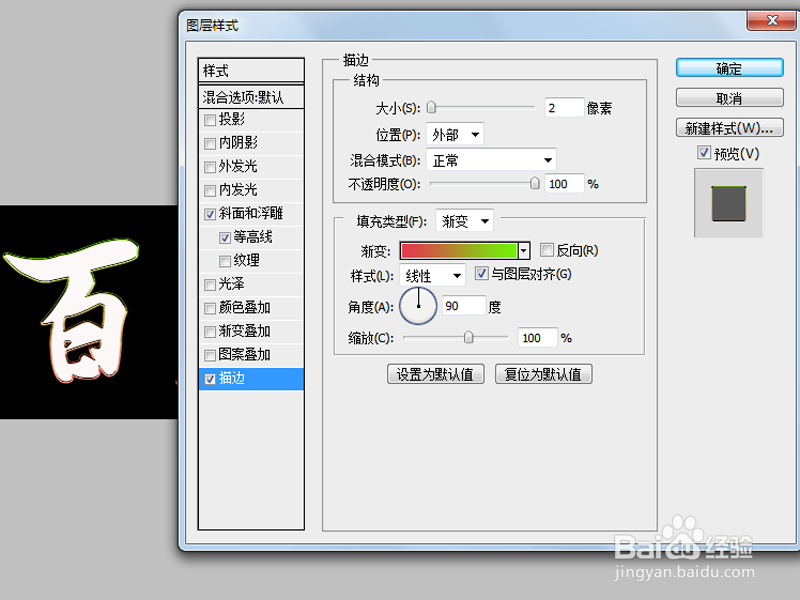Enable the 内阴影 inner shadow checkbox
The width and height of the screenshot is (800, 600).
pos(209,143)
